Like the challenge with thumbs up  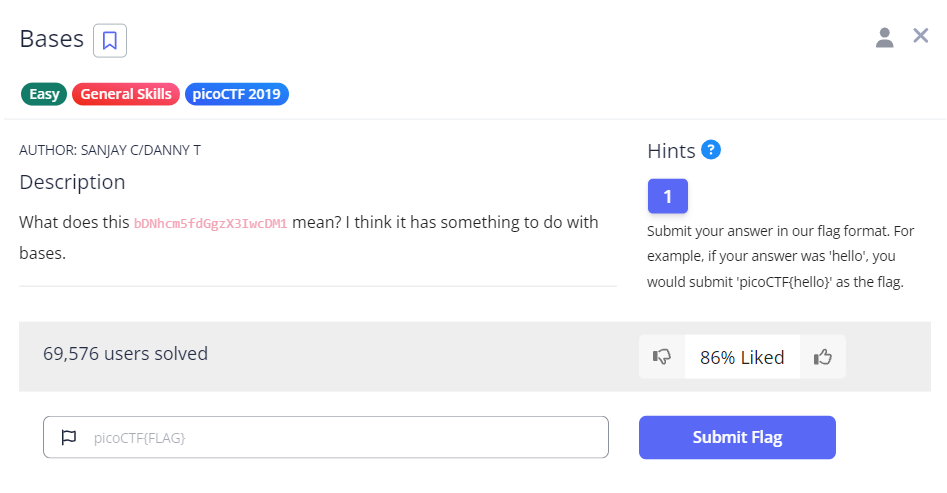(x=823, y=357)
